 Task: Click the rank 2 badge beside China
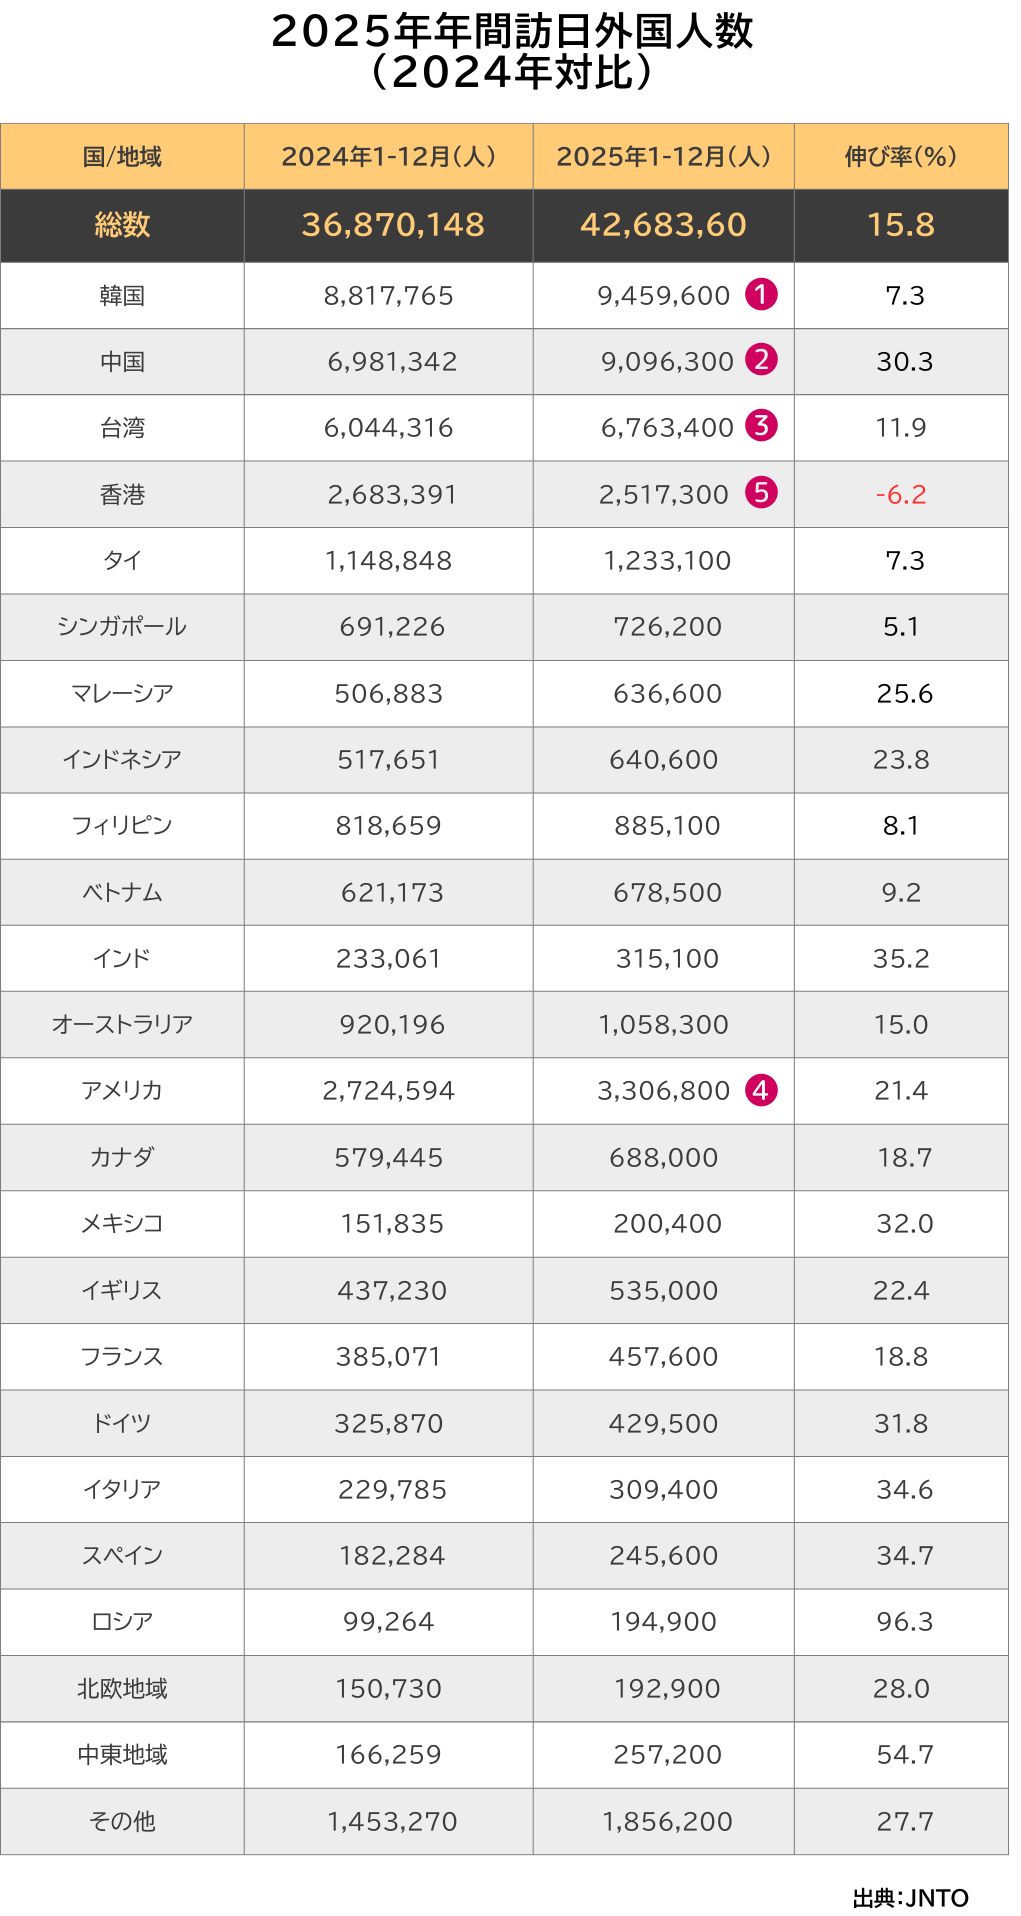(x=761, y=360)
